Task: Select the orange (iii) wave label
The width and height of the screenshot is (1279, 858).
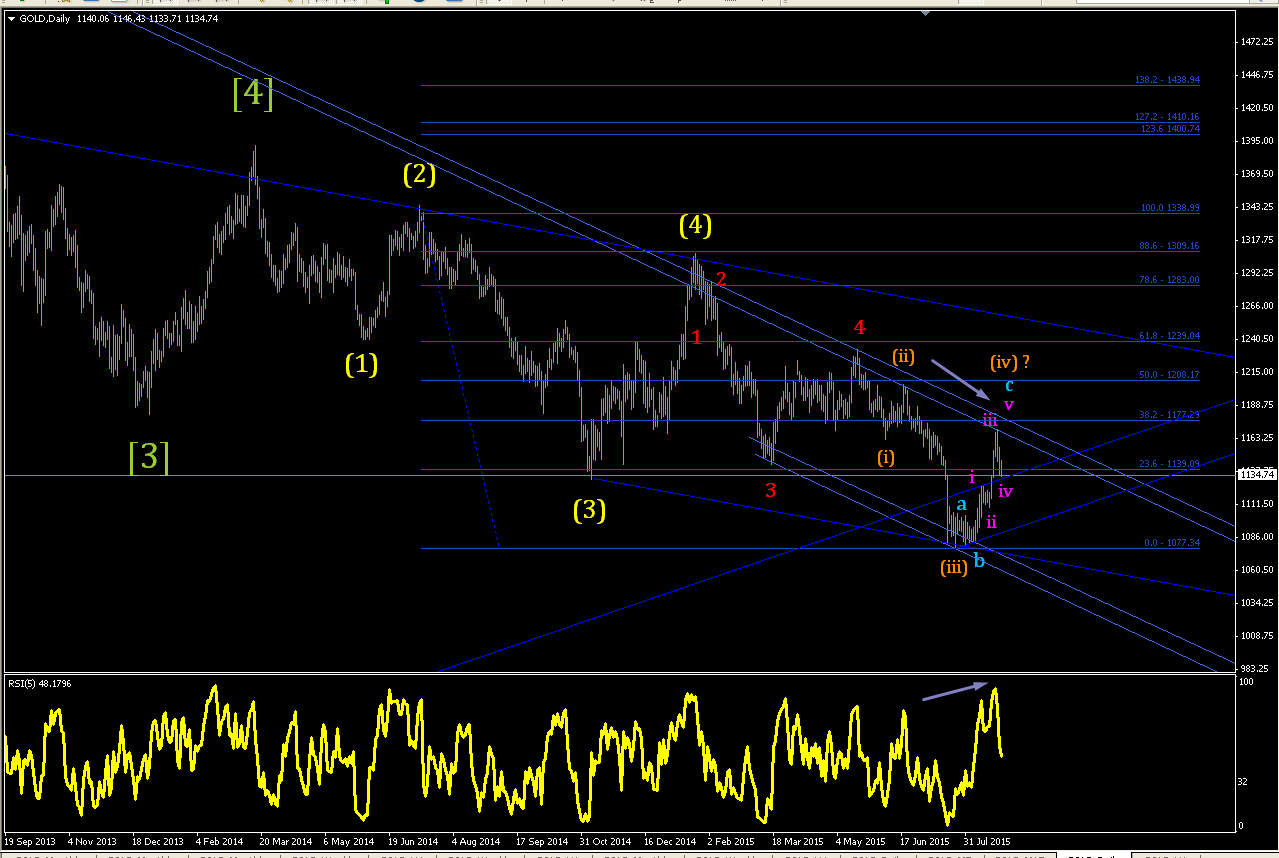Action: pyautogui.click(x=953, y=568)
